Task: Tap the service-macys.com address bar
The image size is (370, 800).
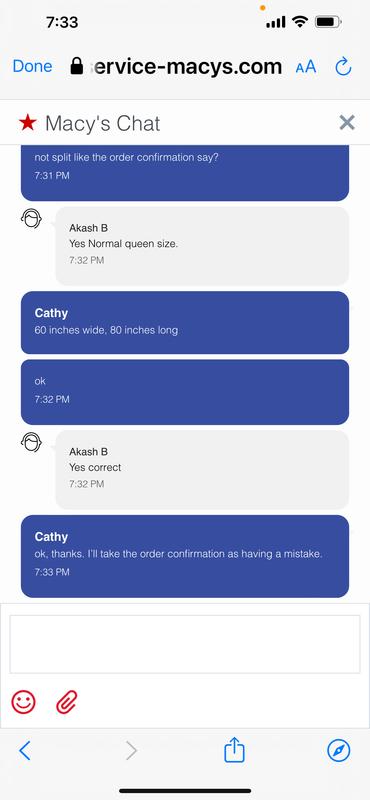Action: coord(176,66)
